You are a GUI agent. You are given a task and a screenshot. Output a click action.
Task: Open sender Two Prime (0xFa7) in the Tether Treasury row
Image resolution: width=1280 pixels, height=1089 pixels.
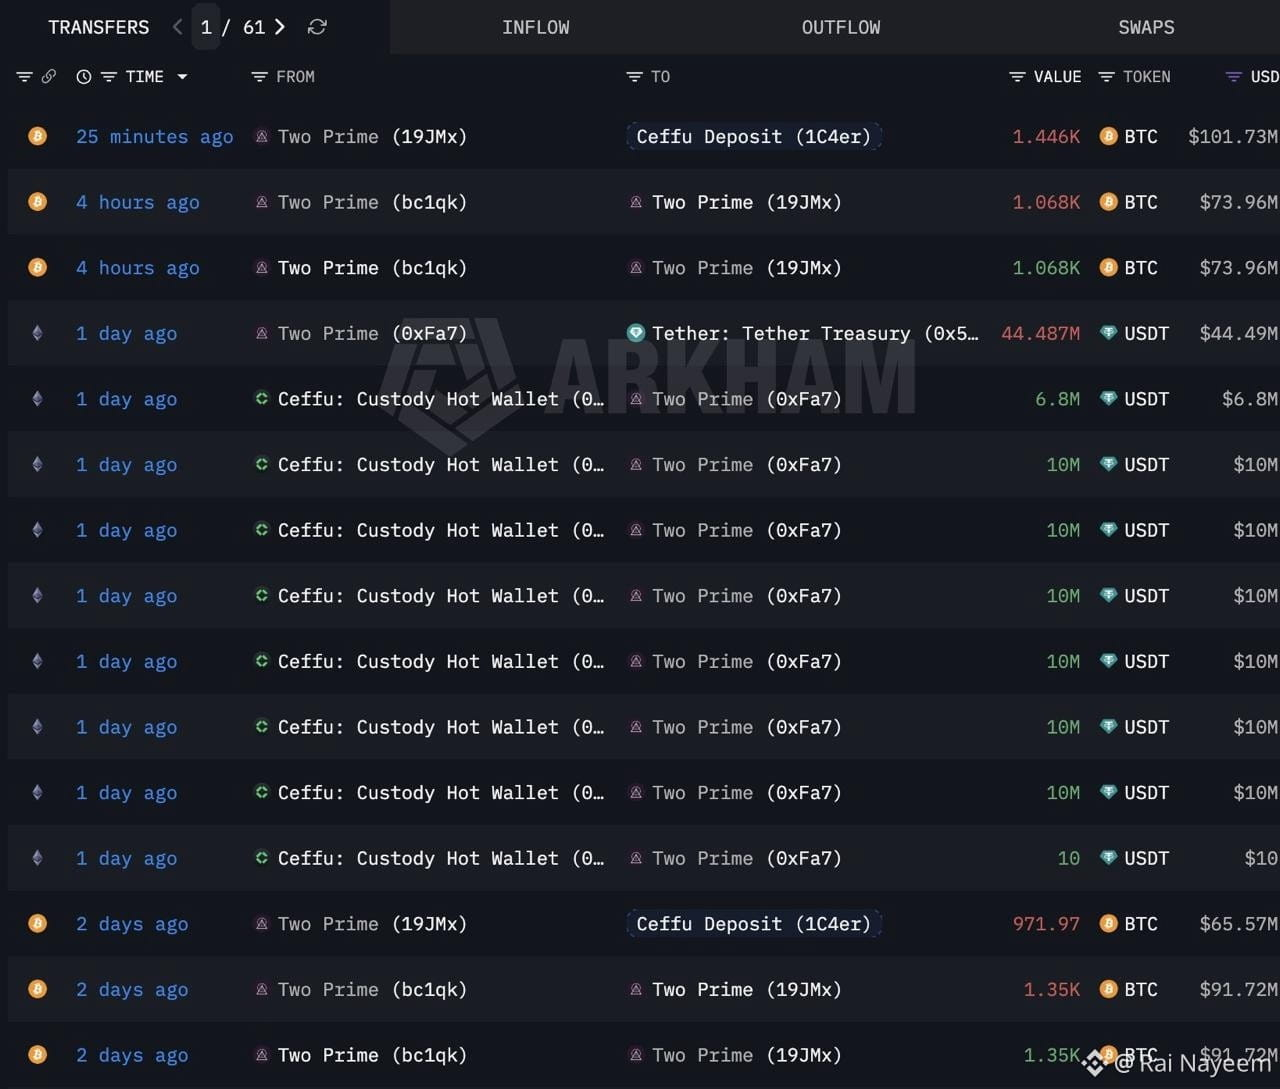(x=372, y=334)
